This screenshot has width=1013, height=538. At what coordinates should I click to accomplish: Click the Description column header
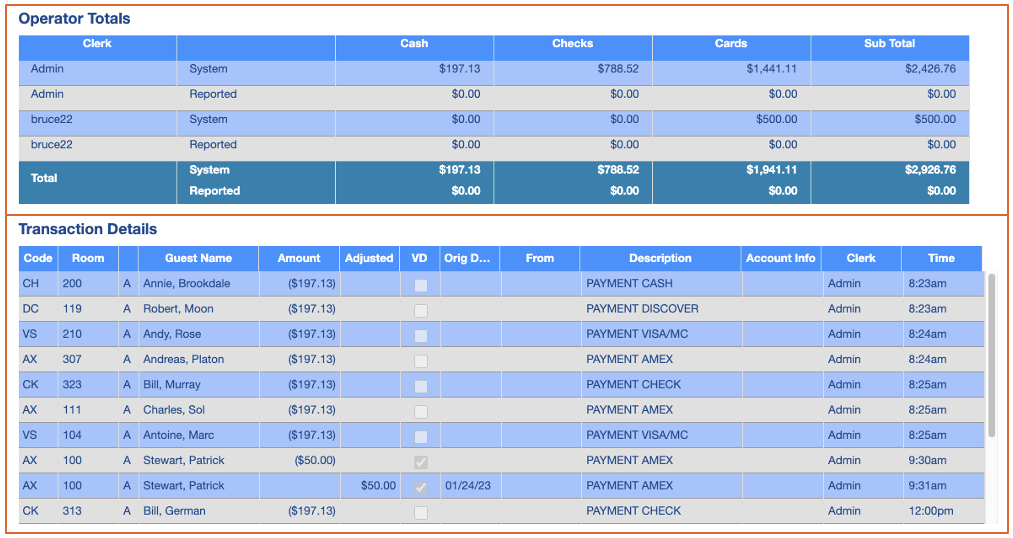[x=660, y=258]
